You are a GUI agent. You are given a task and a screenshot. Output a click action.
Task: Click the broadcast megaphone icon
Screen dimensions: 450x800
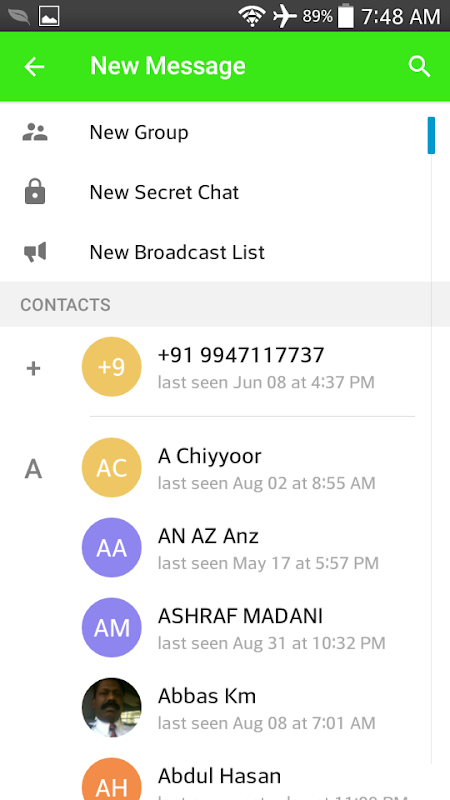click(35, 252)
